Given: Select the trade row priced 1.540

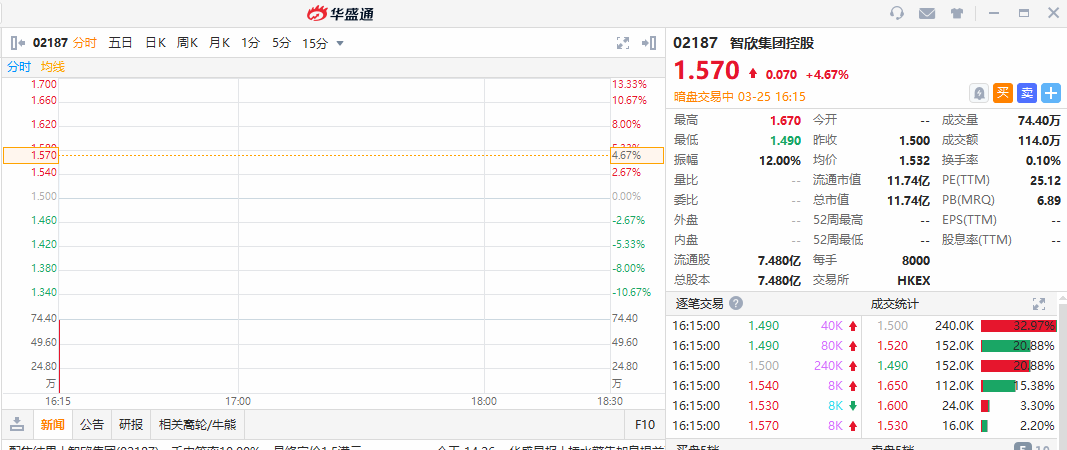Looking at the screenshot, I should click(x=765, y=385).
